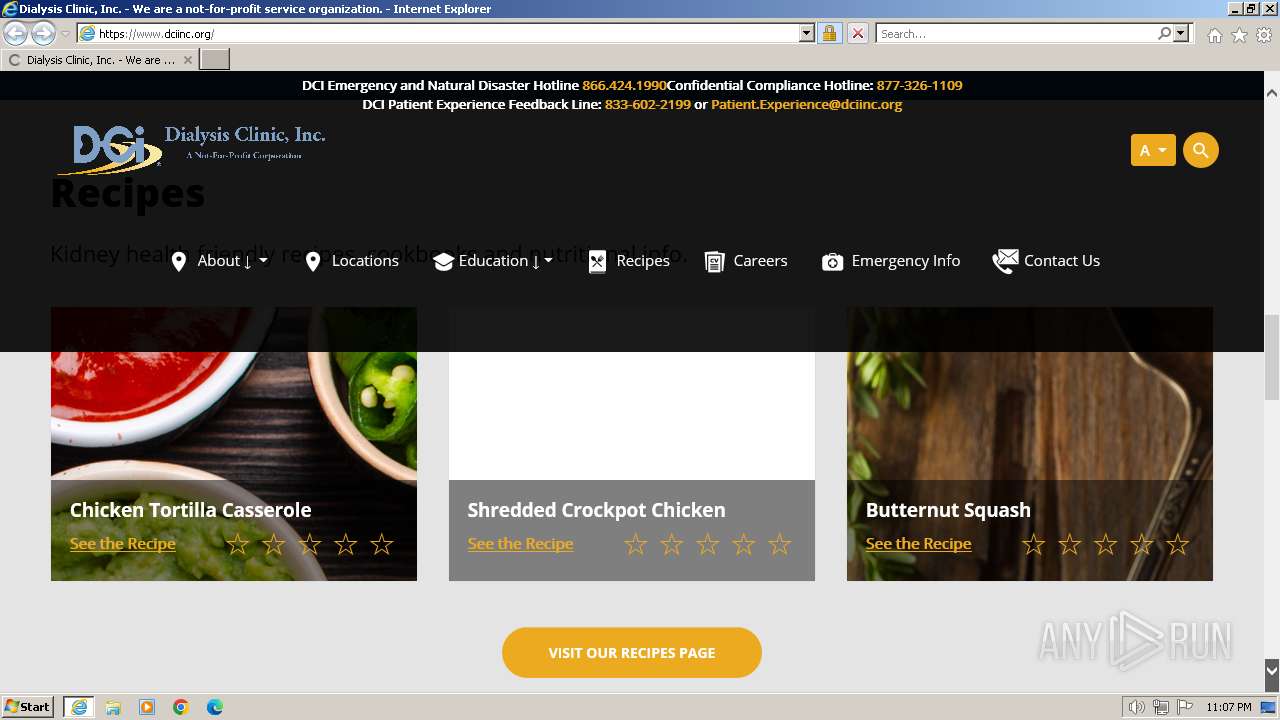Click the Locations pin icon
This screenshot has height=720, width=1280.
[313, 262]
